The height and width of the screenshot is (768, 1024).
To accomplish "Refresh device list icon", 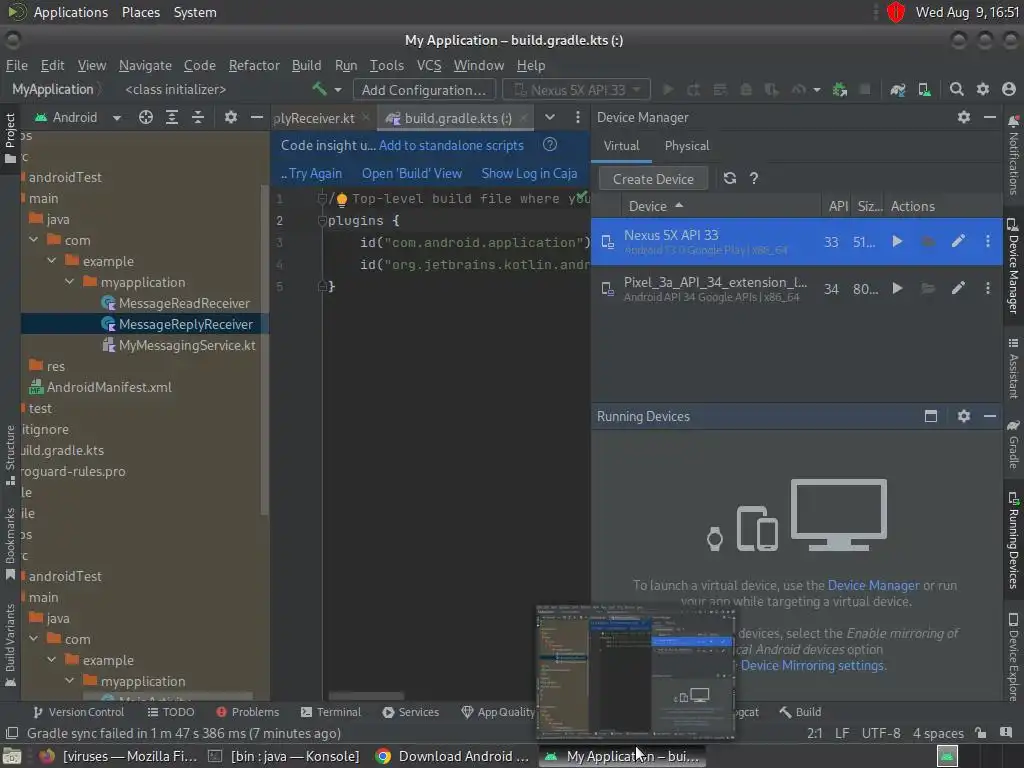I will pos(729,178).
